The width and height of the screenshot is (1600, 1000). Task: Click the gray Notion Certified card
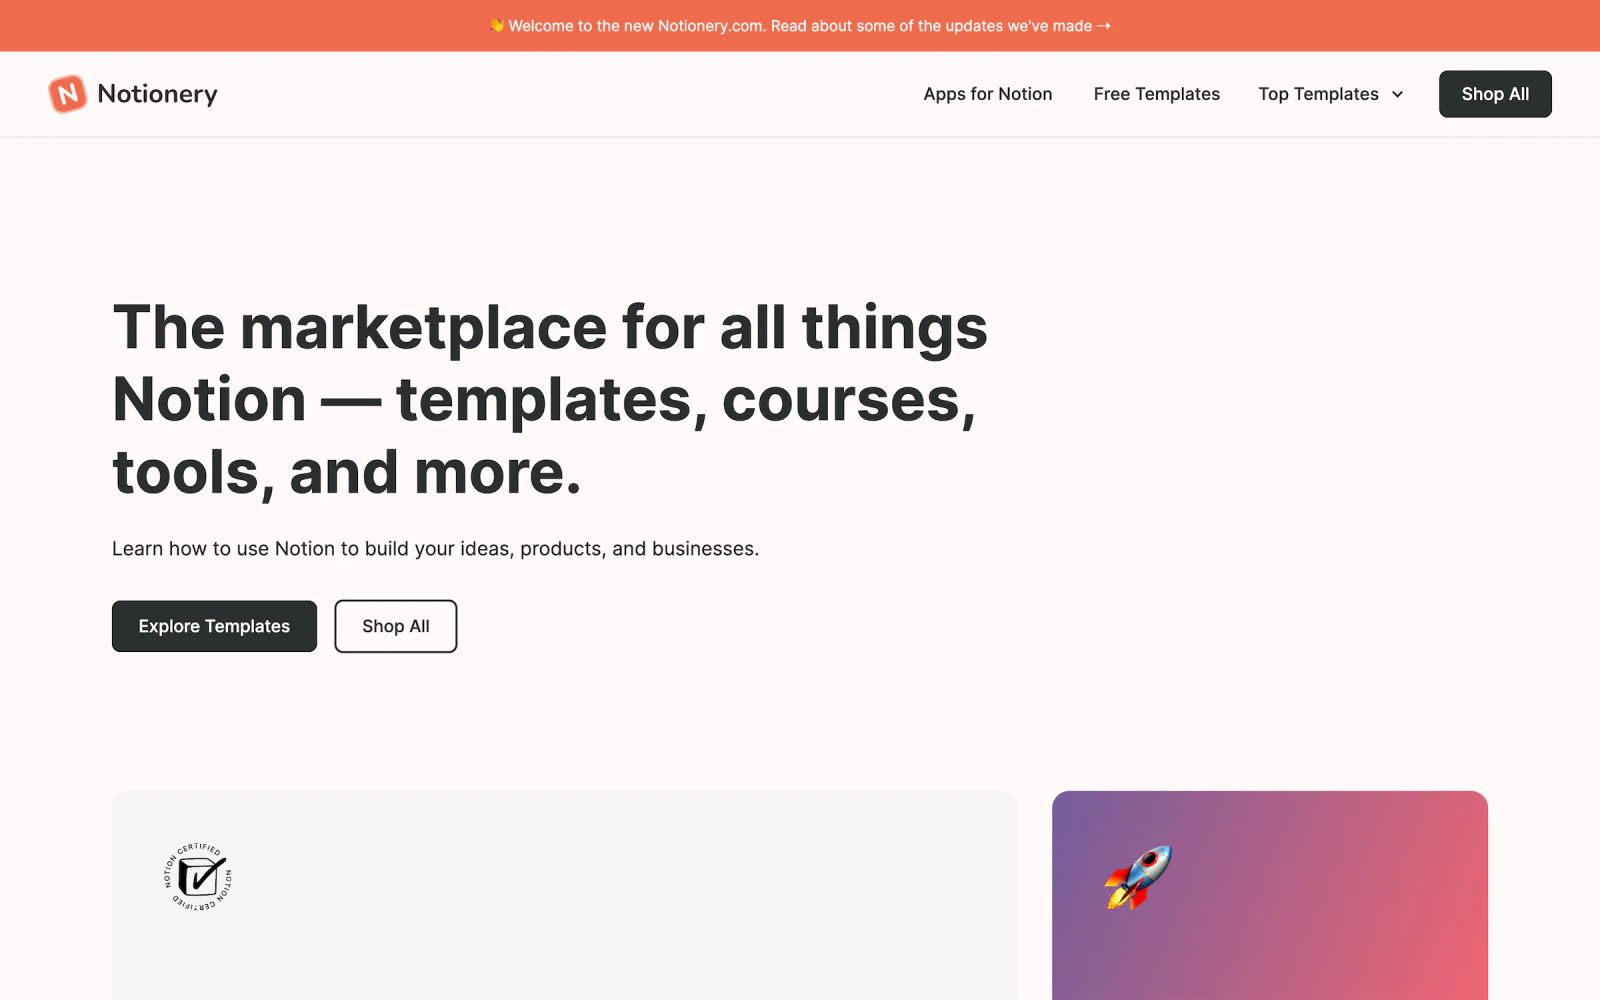click(x=565, y=895)
